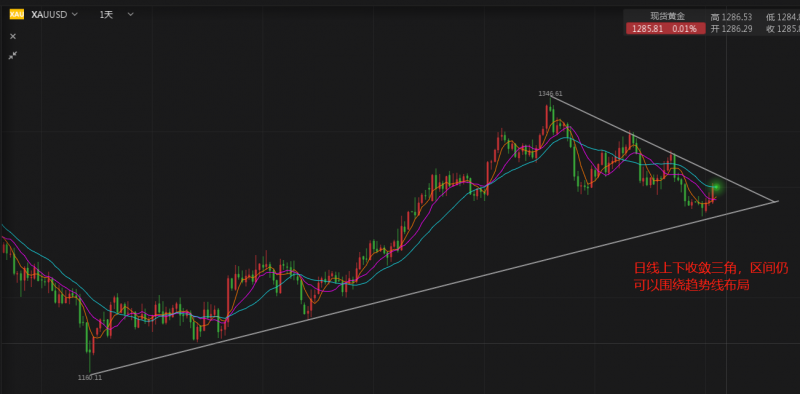800x394 pixels.
Task: Select the XAUUSD symbol name
Action: coord(49,14)
